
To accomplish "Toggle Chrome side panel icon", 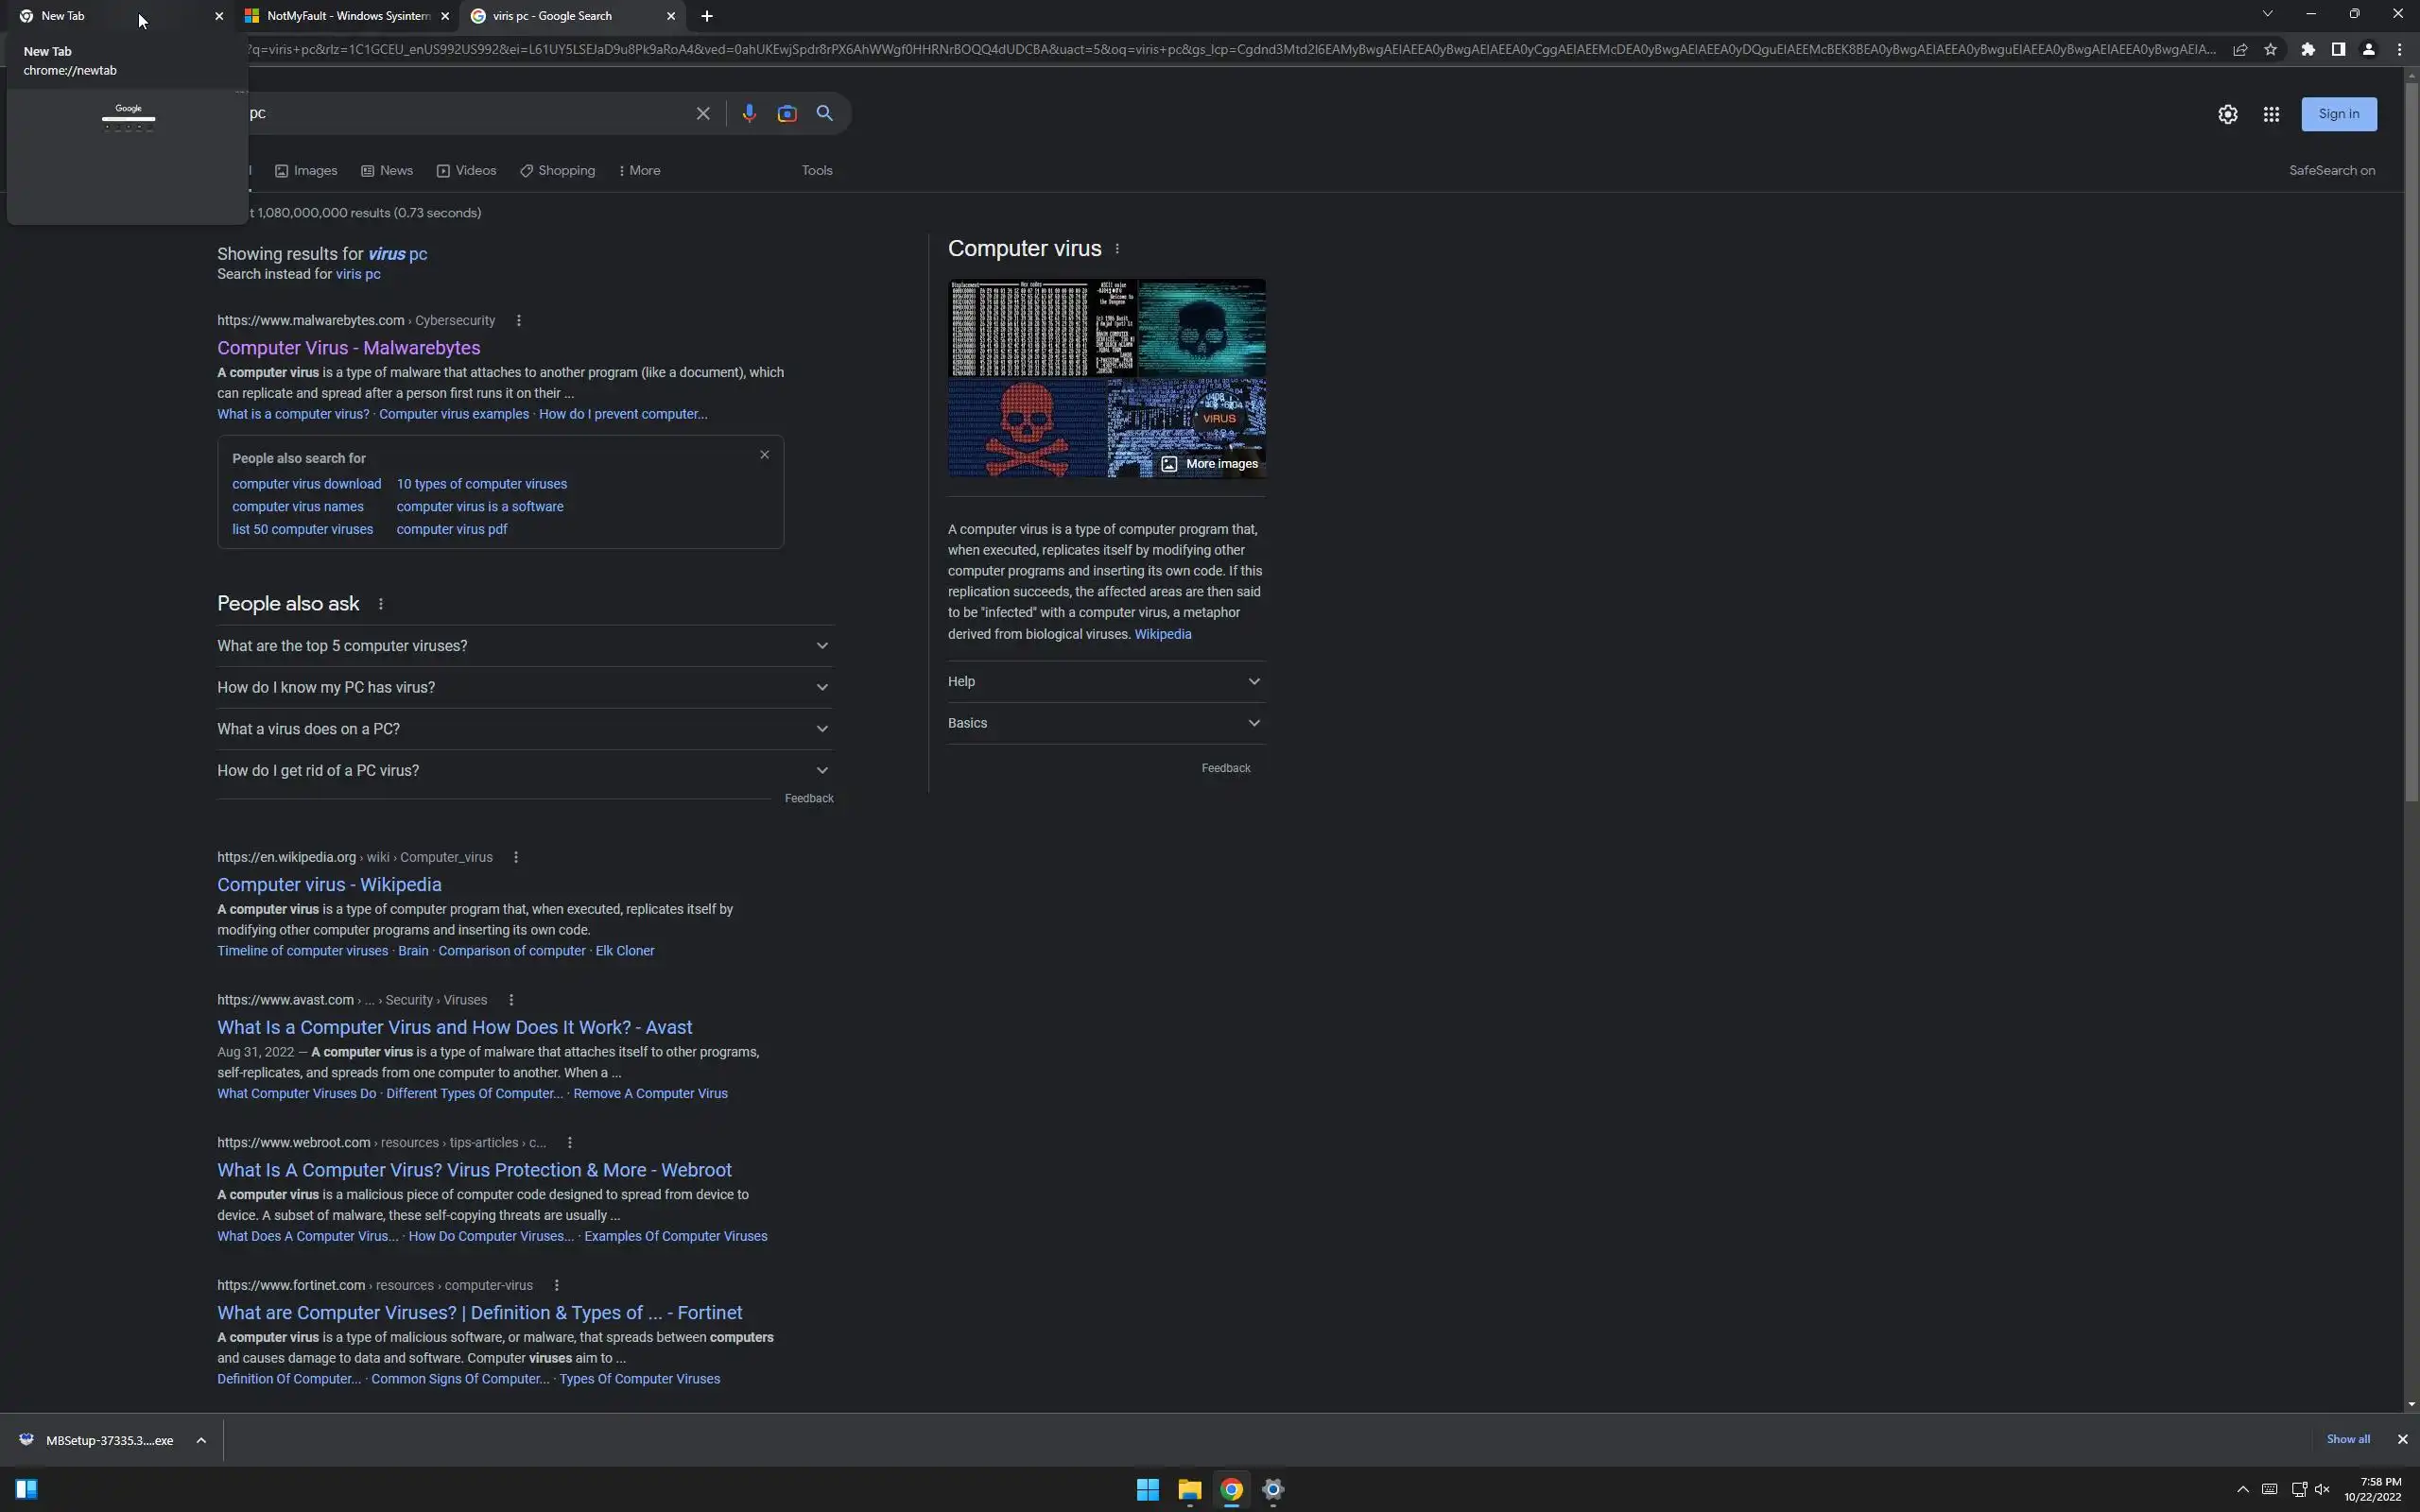I will pos(2338,50).
